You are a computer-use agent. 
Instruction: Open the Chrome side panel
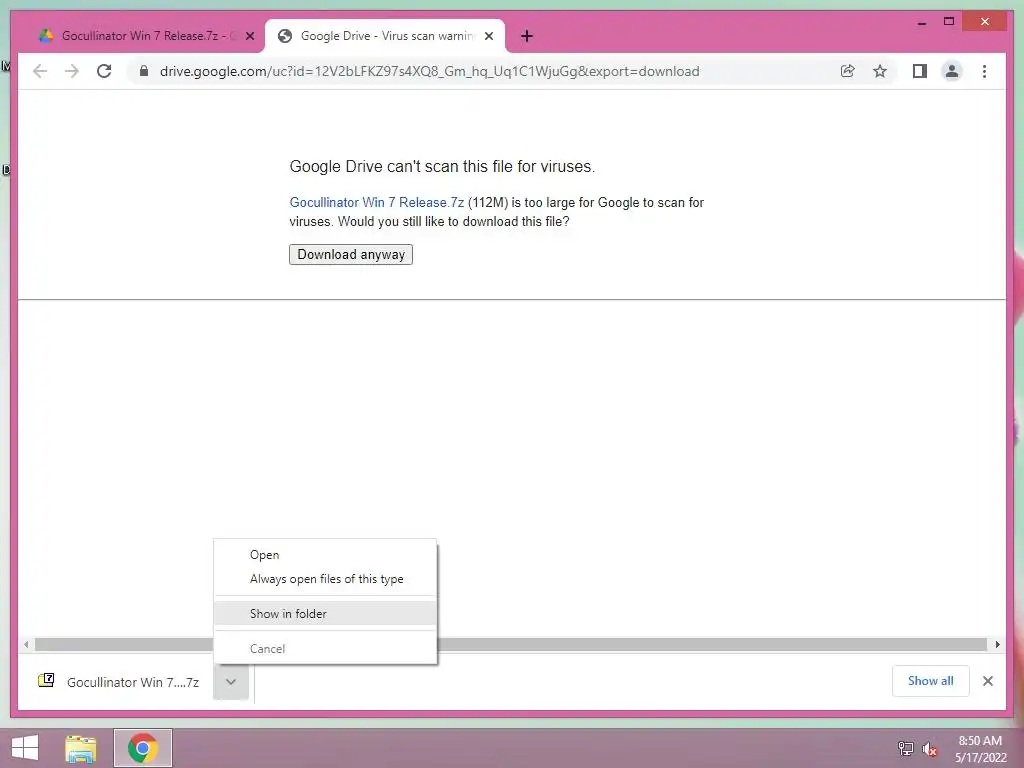coord(920,71)
